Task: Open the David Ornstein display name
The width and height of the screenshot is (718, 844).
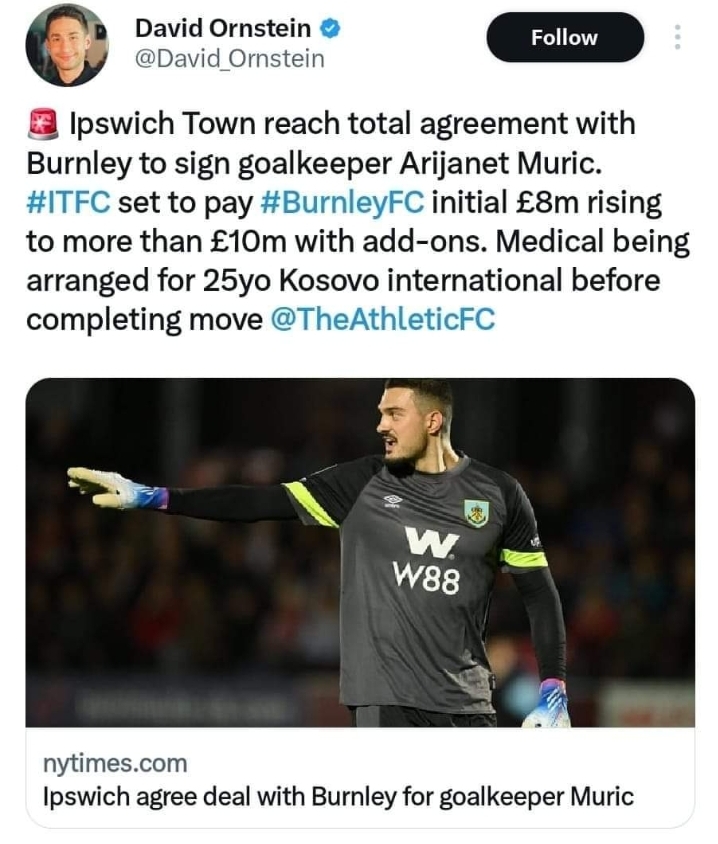Action: click(223, 29)
